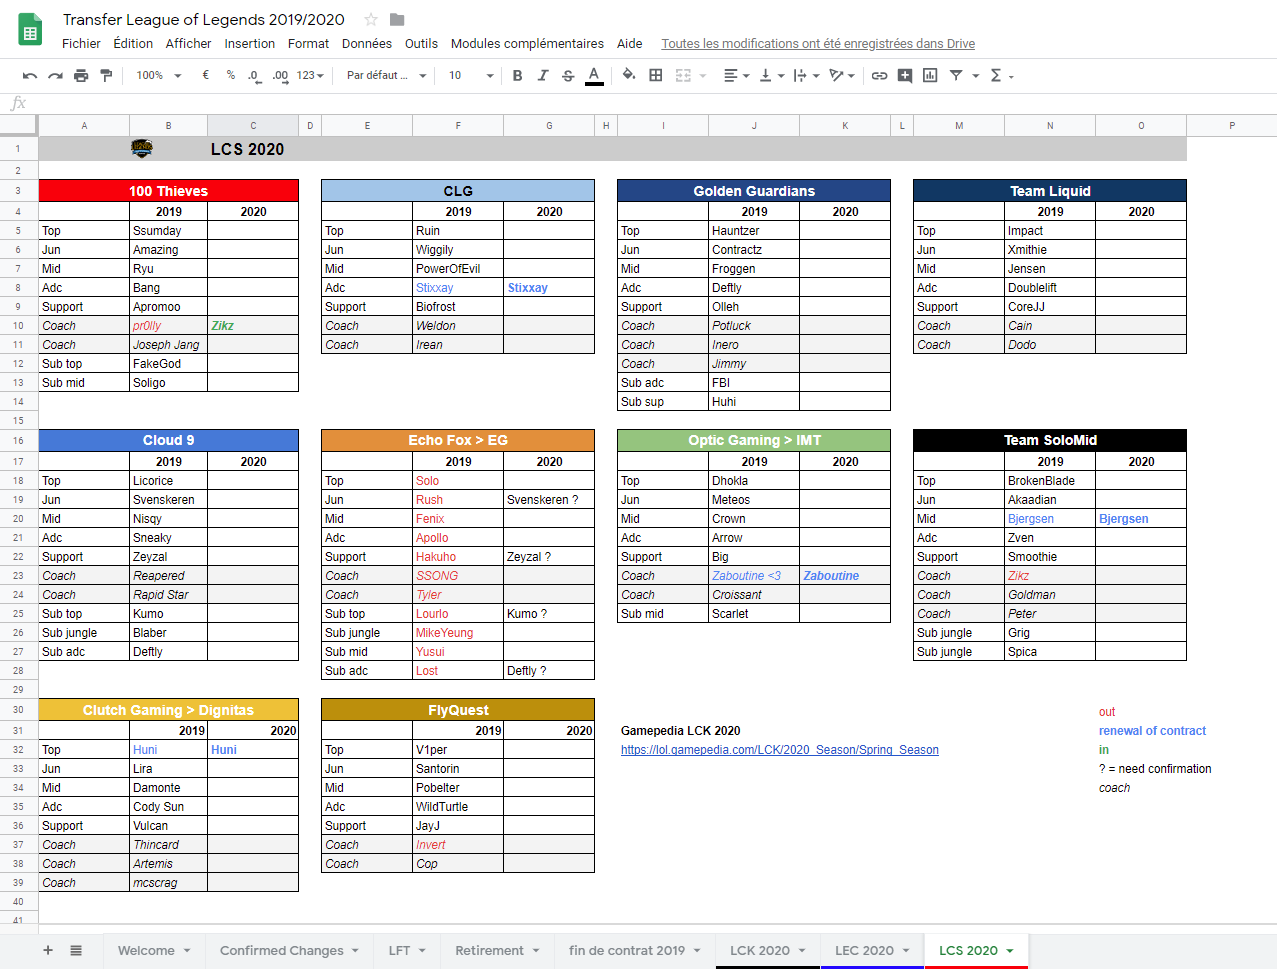Click the undo arrow icon

(30, 76)
